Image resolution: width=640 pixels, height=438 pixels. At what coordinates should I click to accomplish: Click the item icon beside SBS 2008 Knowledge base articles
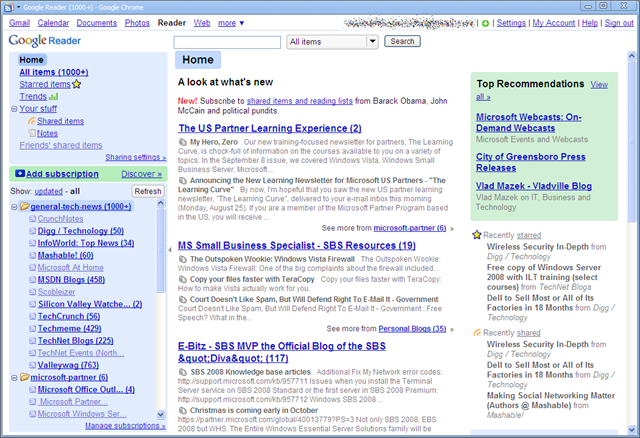click(x=182, y=372)
